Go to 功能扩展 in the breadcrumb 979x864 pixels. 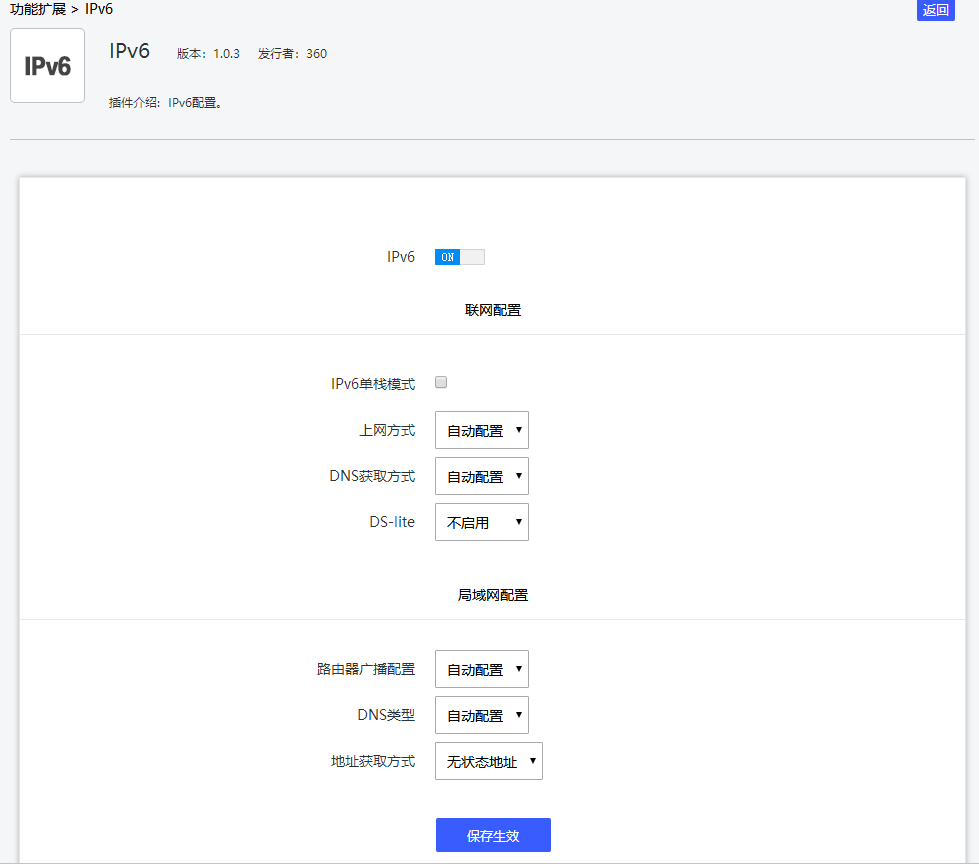point(38,9)
